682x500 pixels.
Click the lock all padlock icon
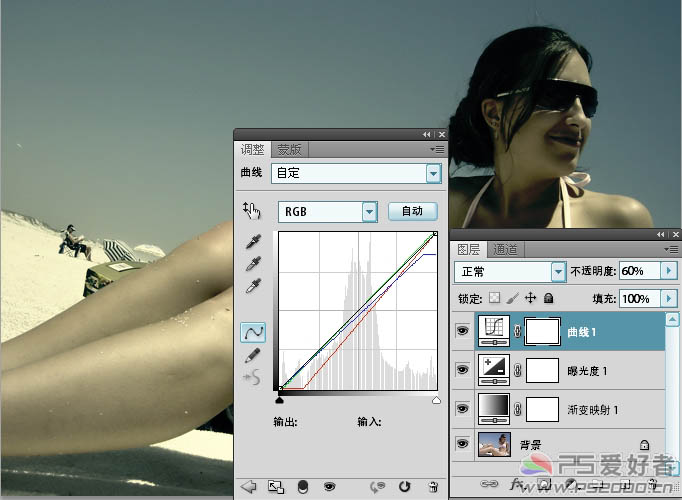coord(549,298)
